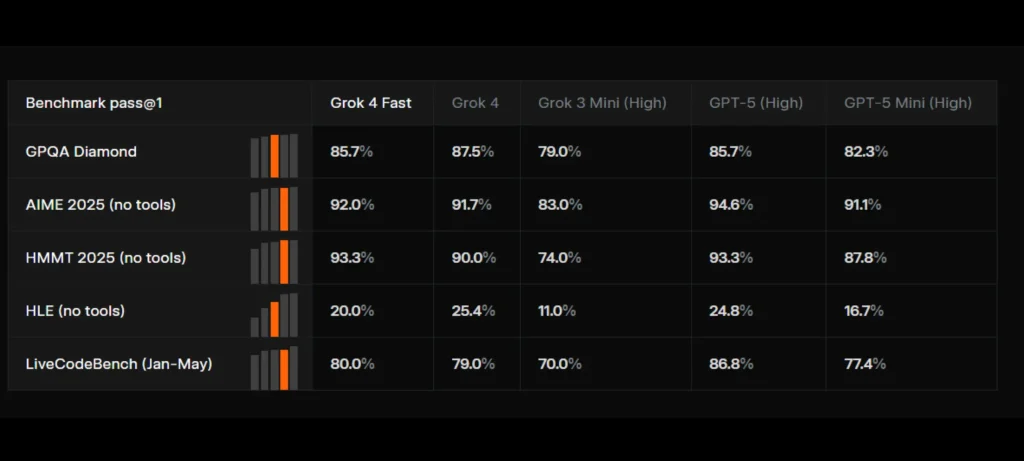1024x461 pixels.
Task: Click GPT-5 (High)'s 86.8% LiveCodeBench score
Action: click(x=730, y=364)
